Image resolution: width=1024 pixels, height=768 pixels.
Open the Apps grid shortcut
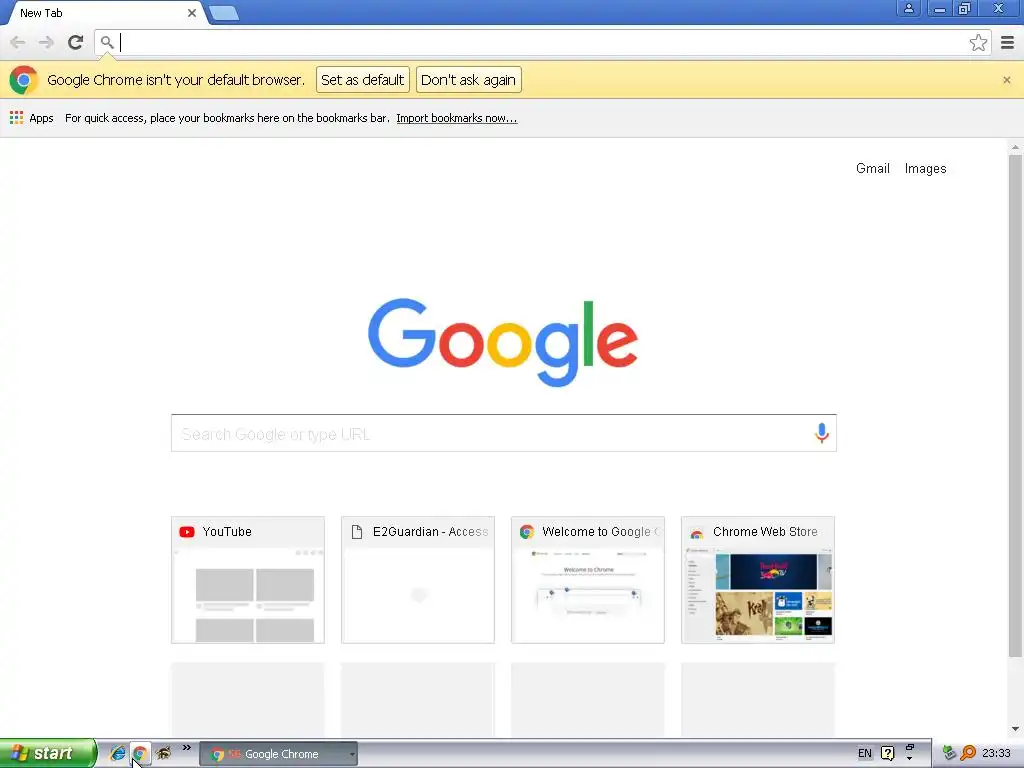31,118
